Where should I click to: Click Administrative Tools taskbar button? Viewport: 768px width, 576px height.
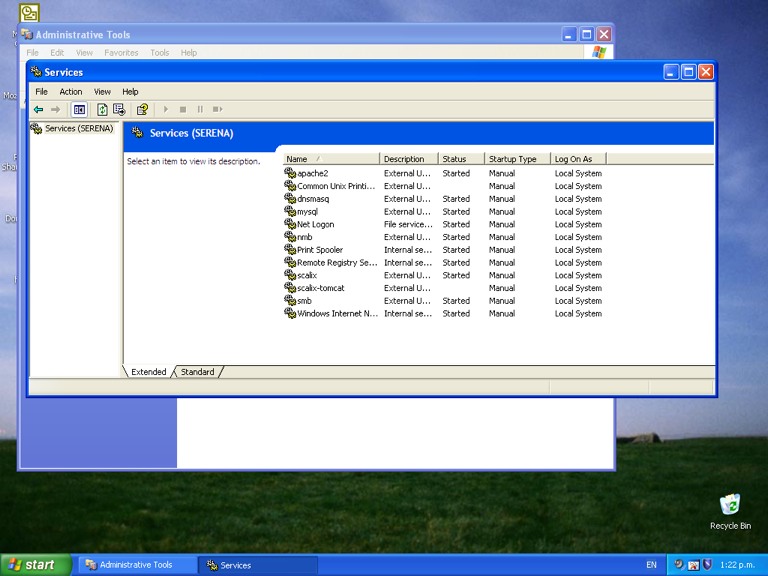[x=136, y=565]
